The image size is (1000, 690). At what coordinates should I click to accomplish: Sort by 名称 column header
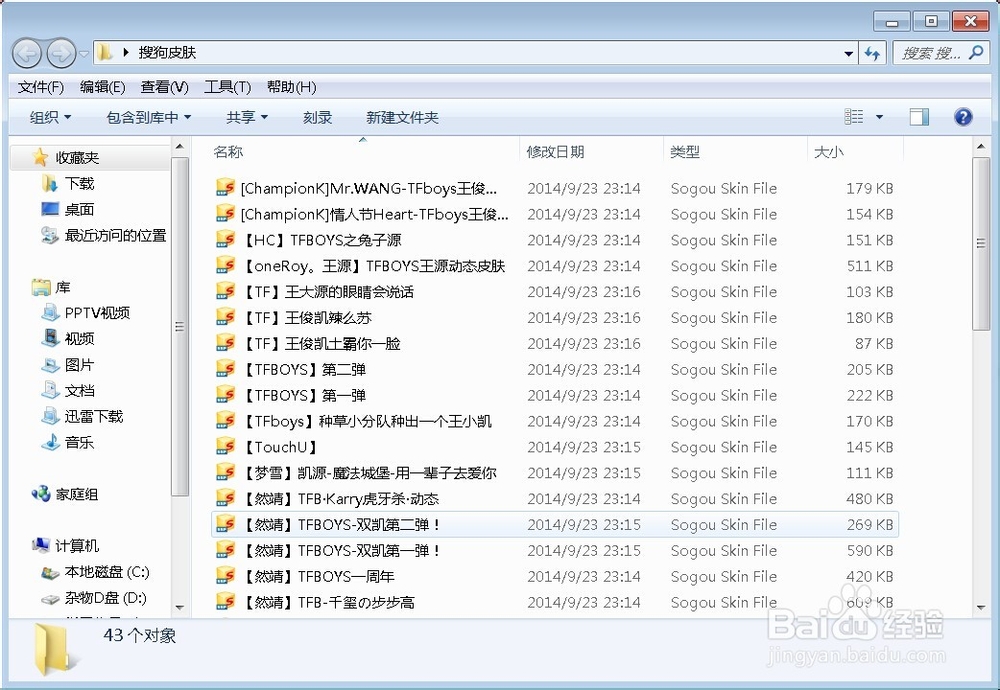[x=228, y=152]
